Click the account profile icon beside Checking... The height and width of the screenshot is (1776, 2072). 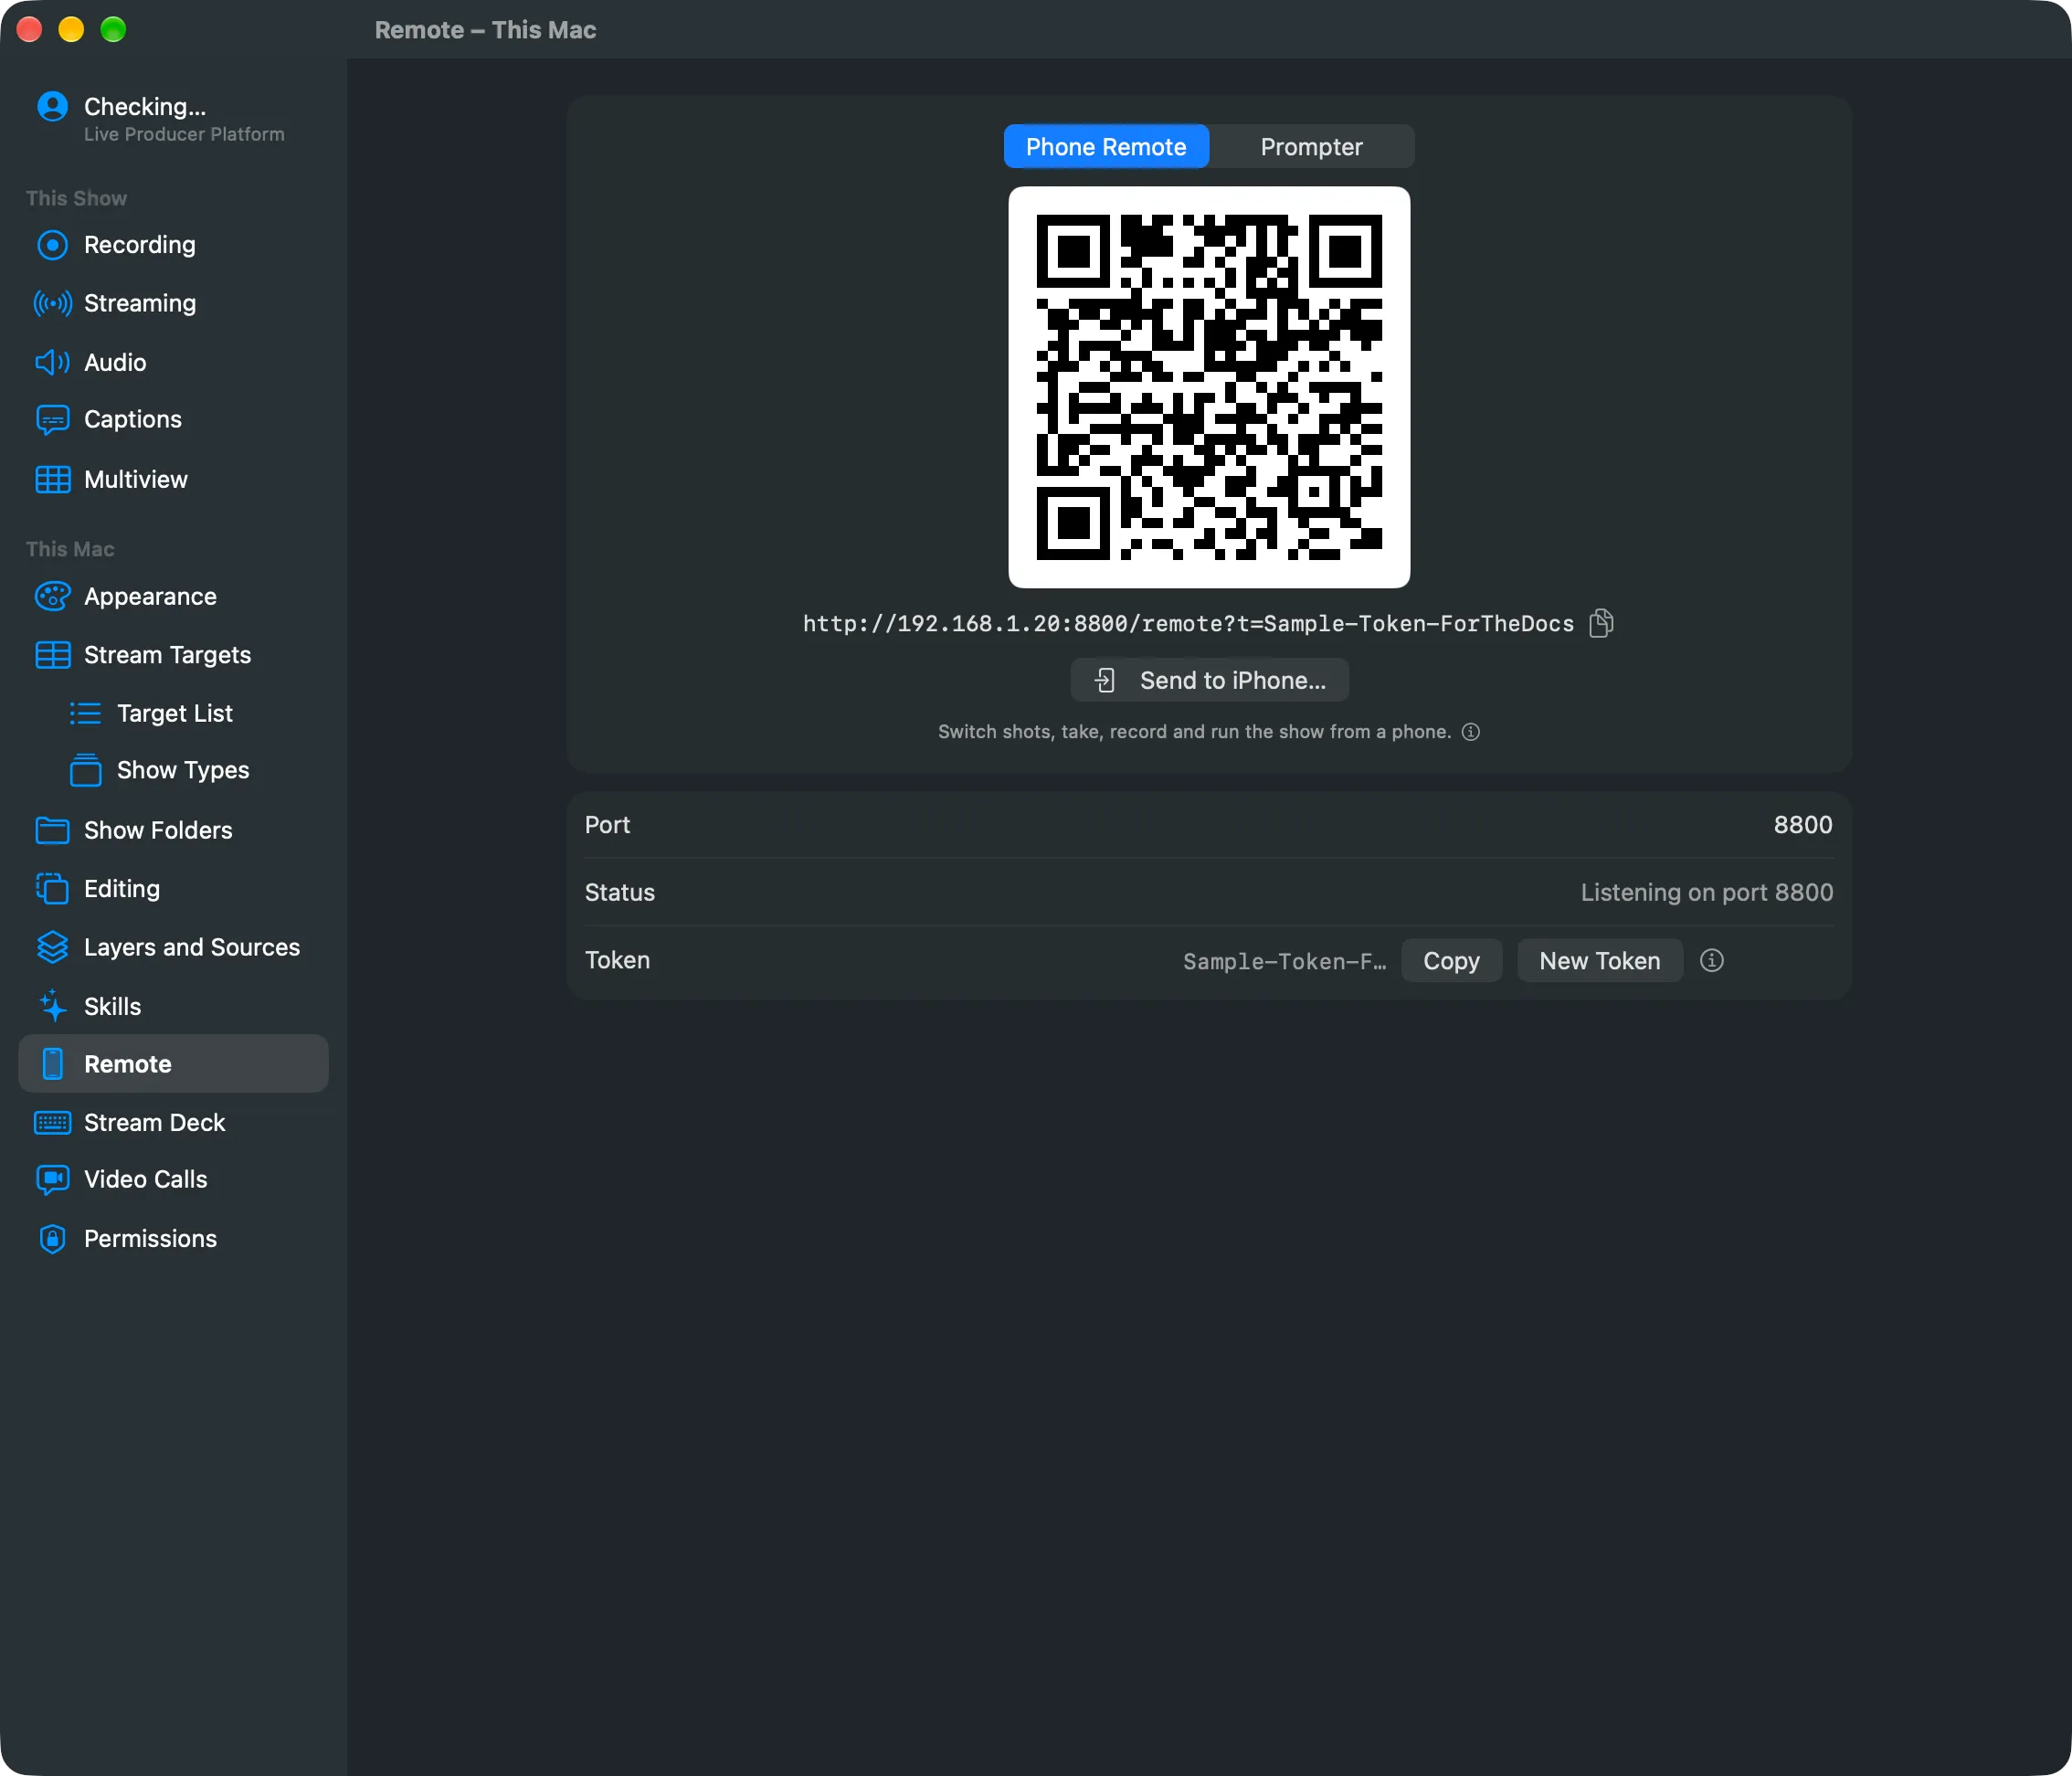52,106
